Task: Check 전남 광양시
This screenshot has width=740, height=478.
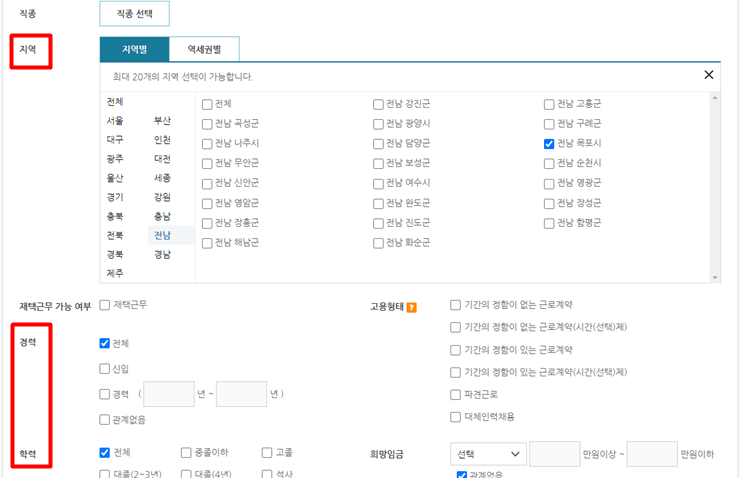Action: pyautogui.click(x=378, y=124)
